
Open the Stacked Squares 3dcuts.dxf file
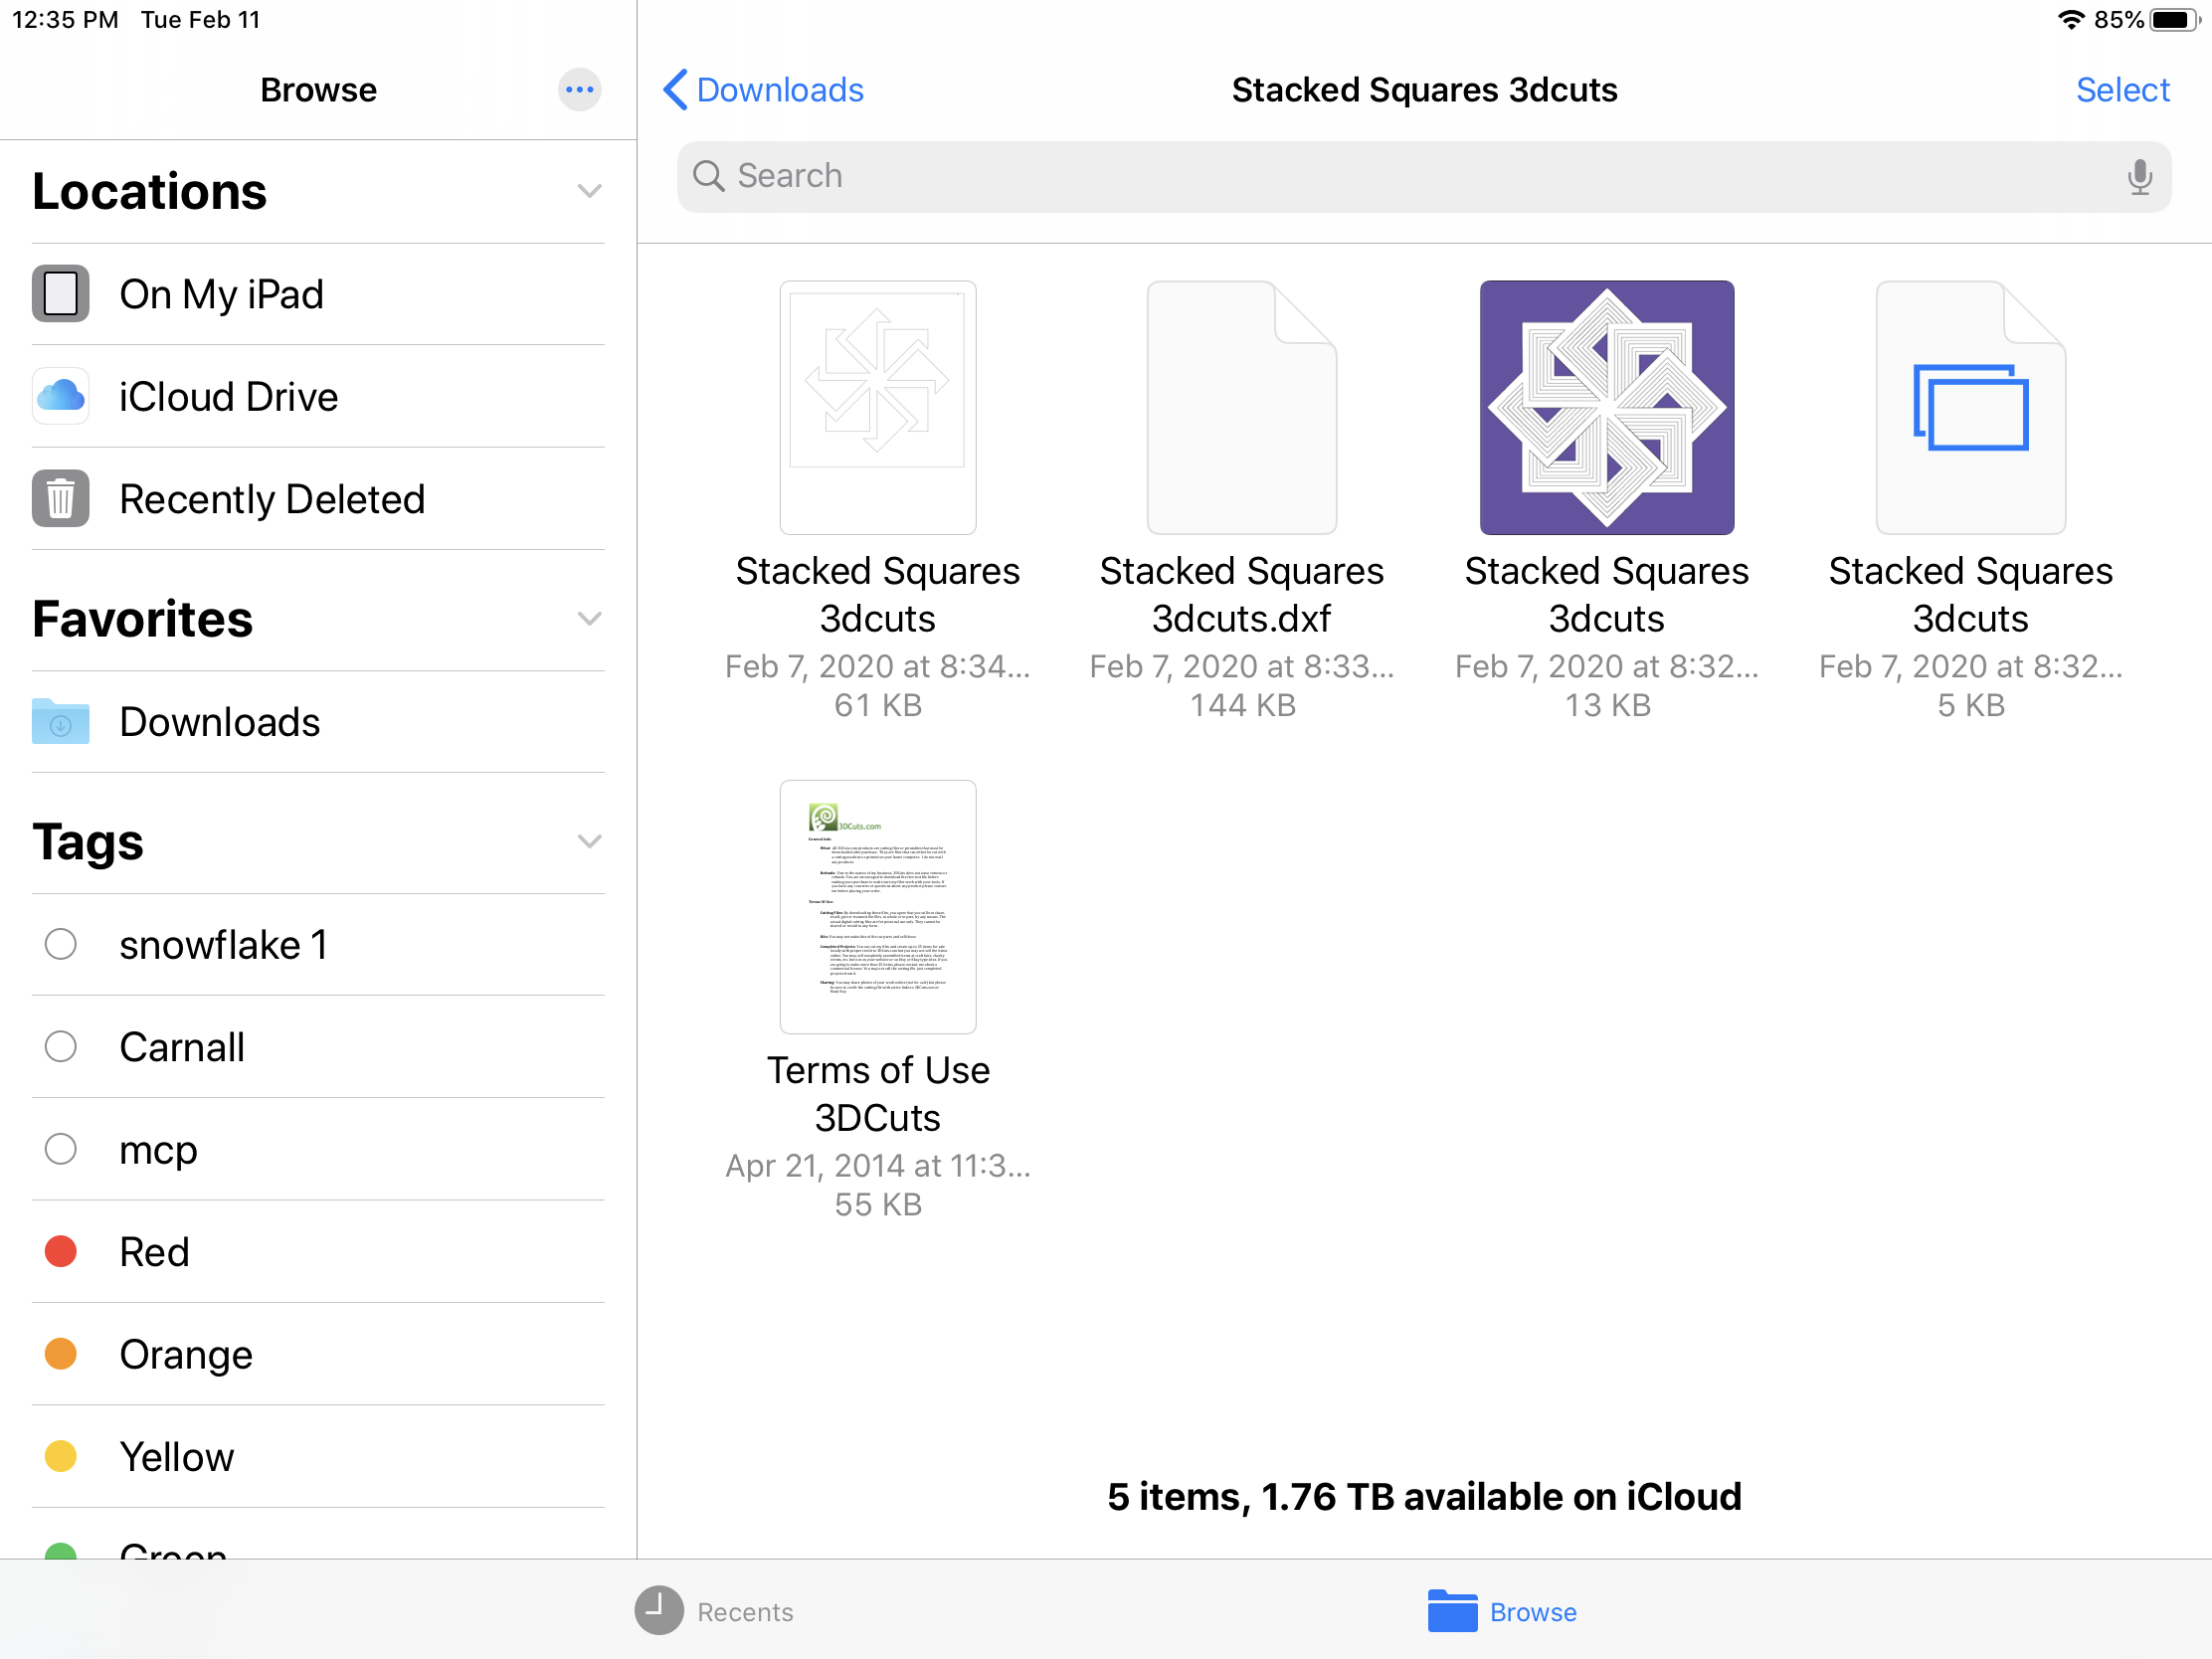pyautogui.click(x=1241, y=408)
